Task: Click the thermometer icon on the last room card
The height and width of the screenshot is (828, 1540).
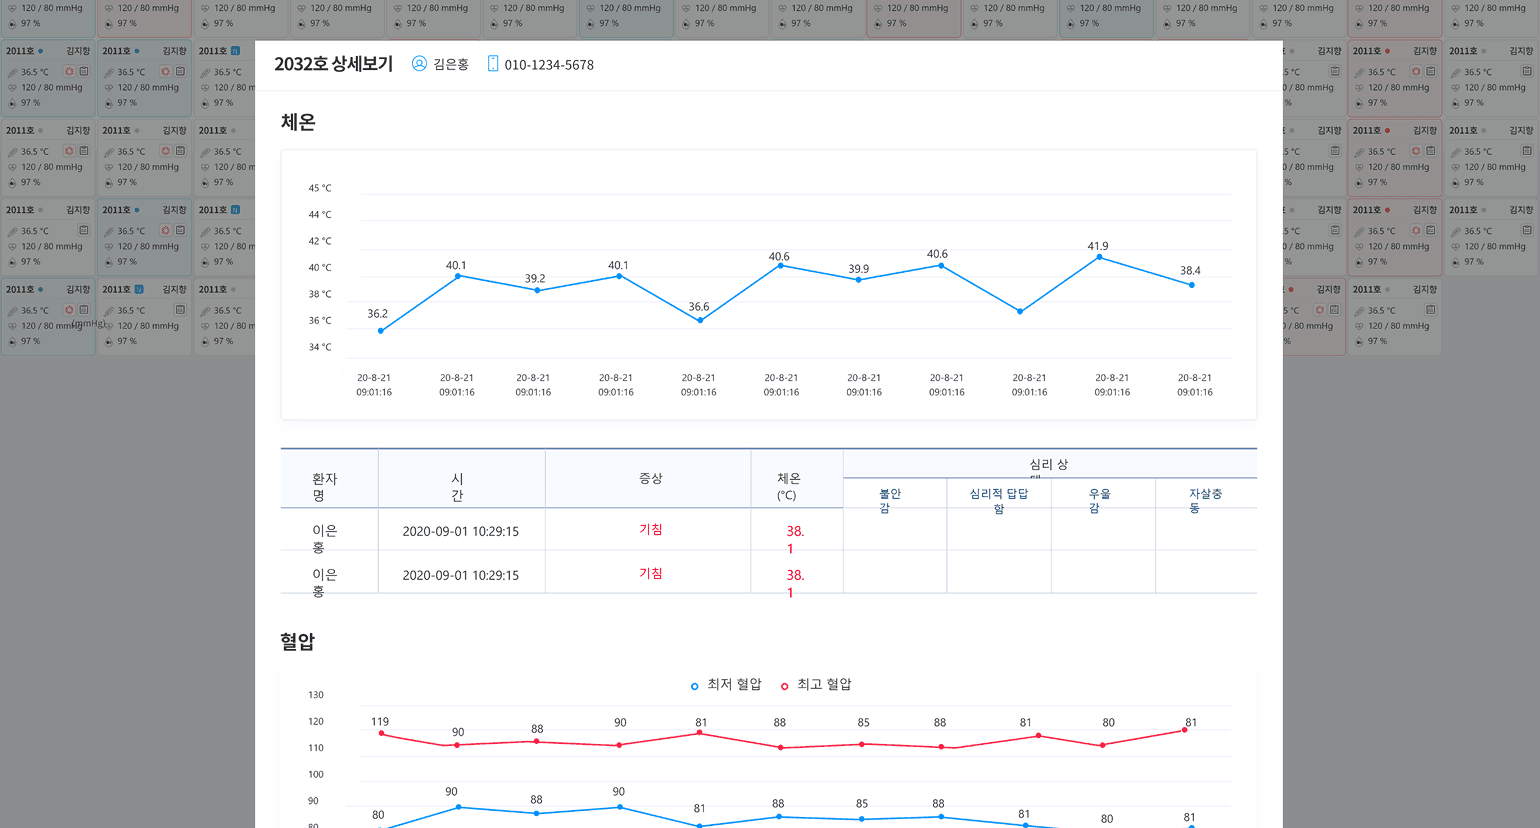Action: pos(1360,311)
